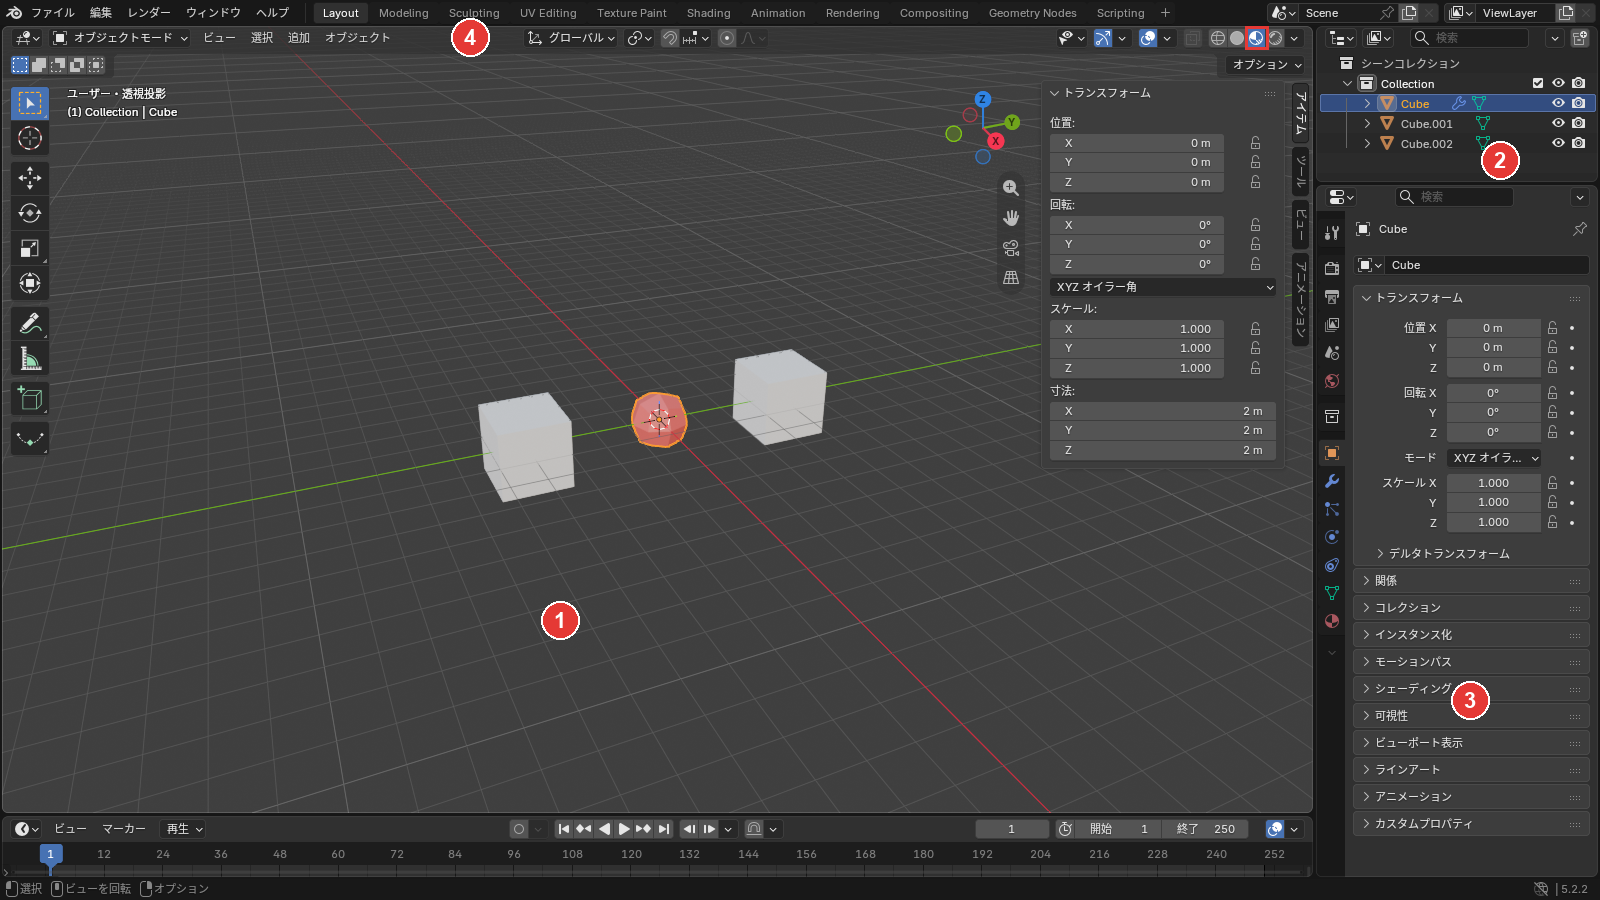Open the レンダー menu

149,13
